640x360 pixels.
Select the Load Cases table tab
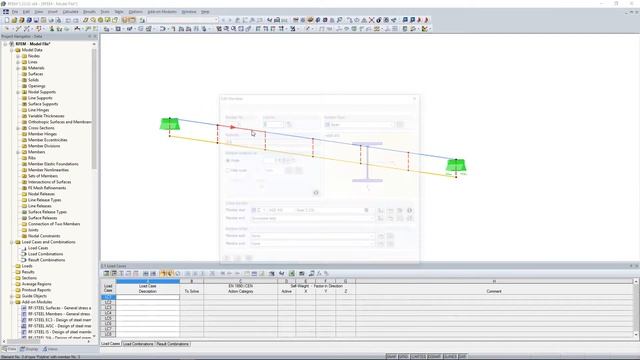(x=111, y=344)
